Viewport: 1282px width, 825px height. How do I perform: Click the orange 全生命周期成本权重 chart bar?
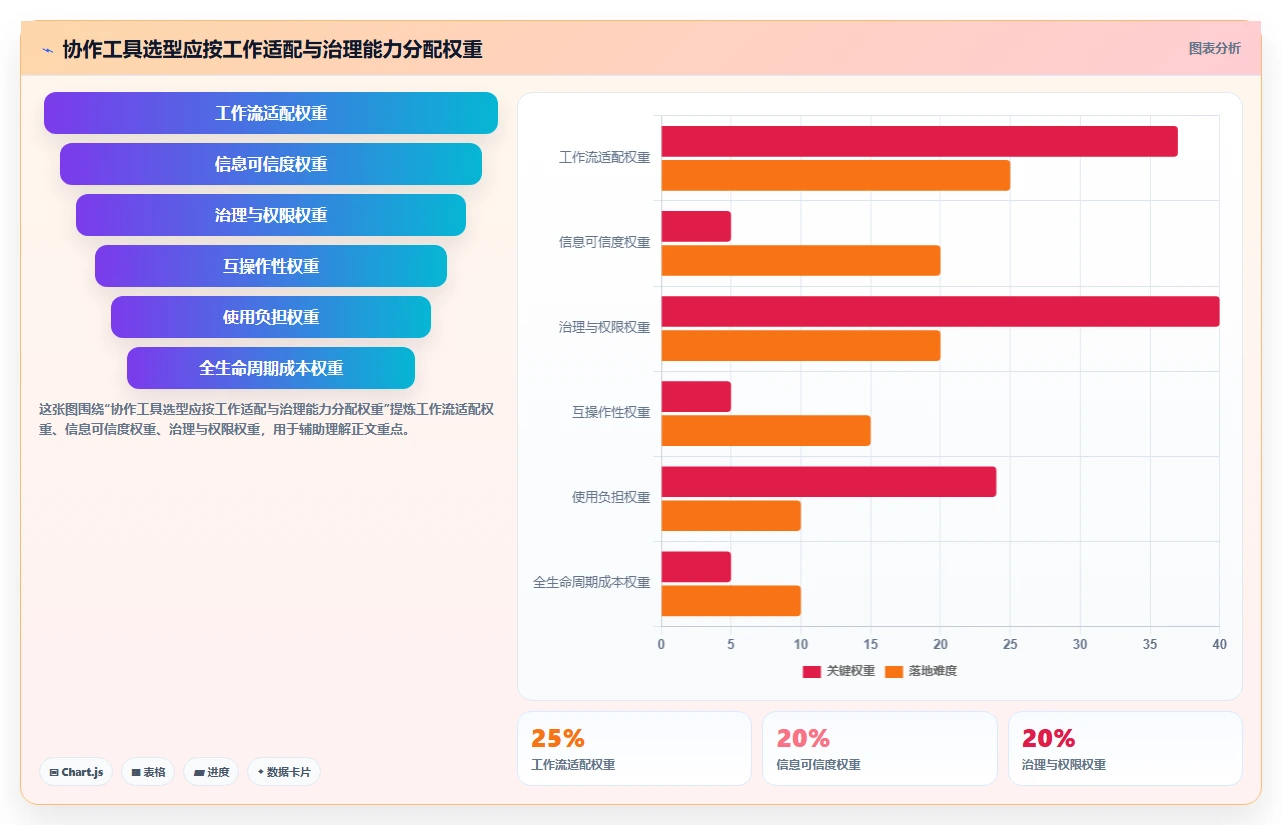tap(731, 600)
